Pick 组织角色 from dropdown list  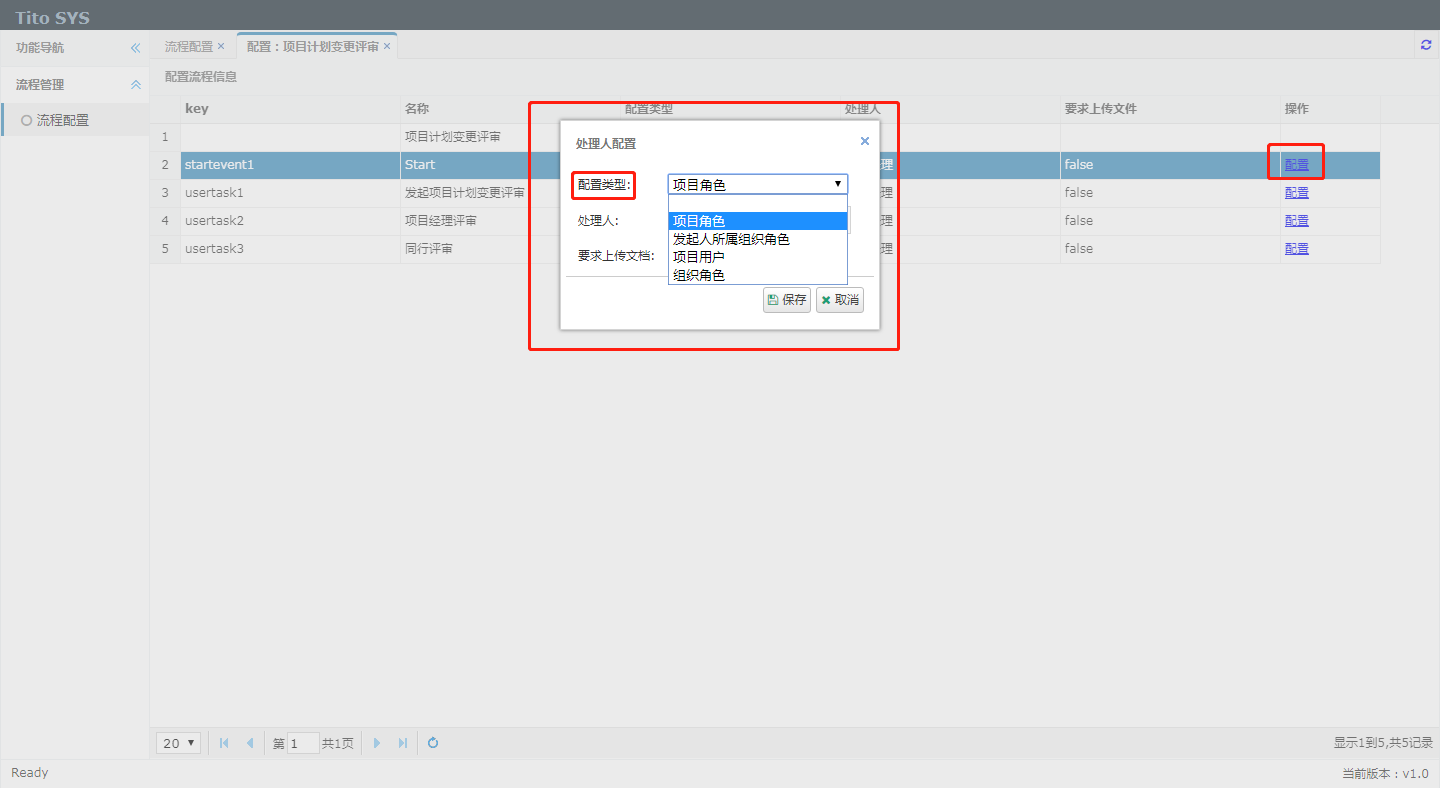tap(699, 275)
